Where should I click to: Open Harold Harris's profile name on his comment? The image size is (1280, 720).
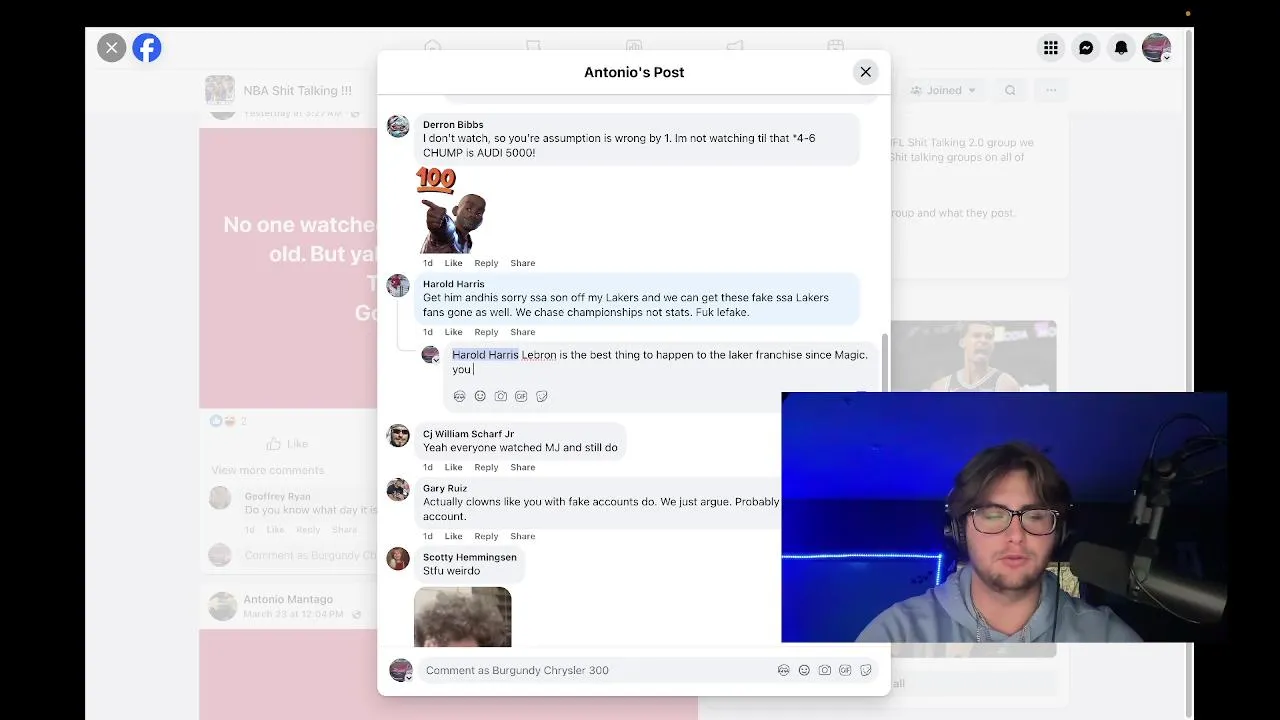point(453,284)
